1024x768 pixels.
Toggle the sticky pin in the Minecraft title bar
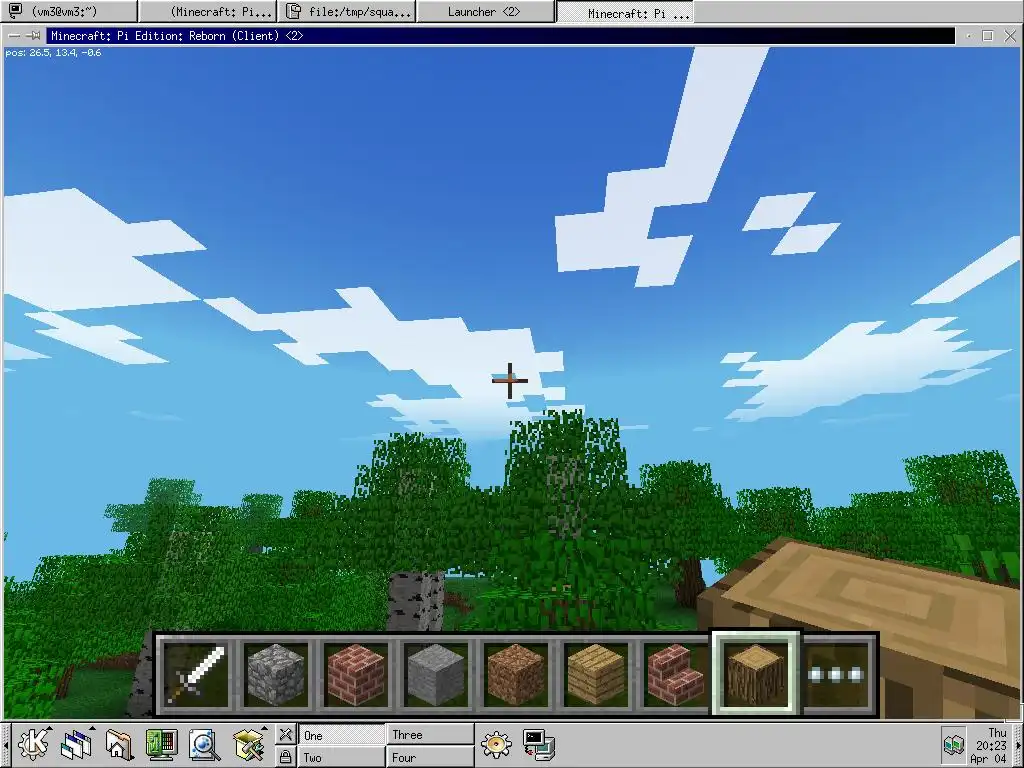click(34, 35)
